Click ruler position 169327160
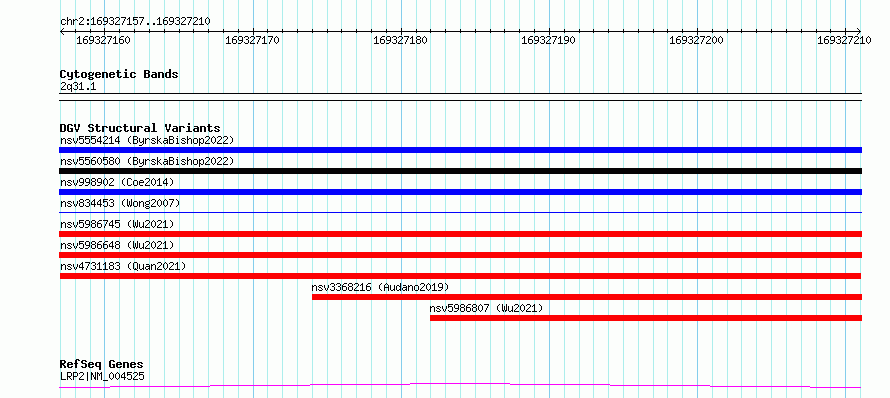The height and width of the screenshot is (398, 890). [x=103, y=40]
